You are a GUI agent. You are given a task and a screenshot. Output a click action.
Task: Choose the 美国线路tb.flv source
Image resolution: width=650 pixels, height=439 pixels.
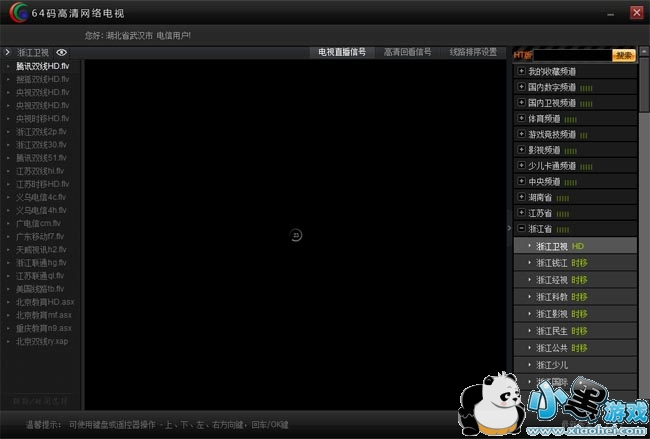[40, 289]
